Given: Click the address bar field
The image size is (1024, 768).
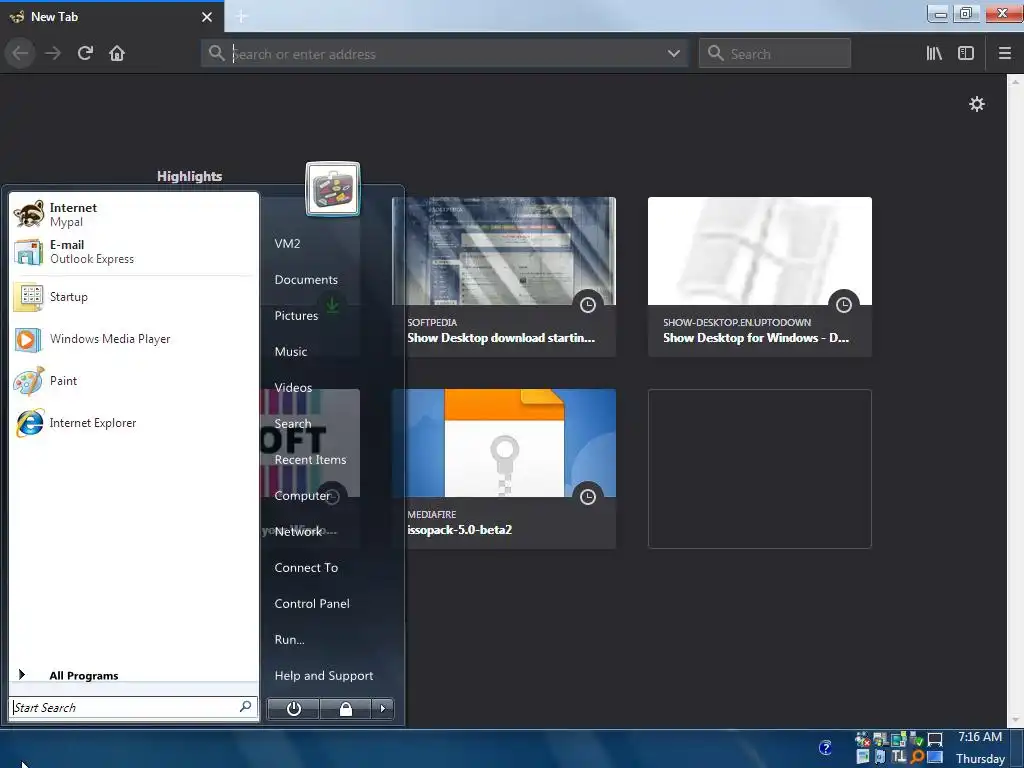Looking at the screenshot, I should click(x=444, y=54).
